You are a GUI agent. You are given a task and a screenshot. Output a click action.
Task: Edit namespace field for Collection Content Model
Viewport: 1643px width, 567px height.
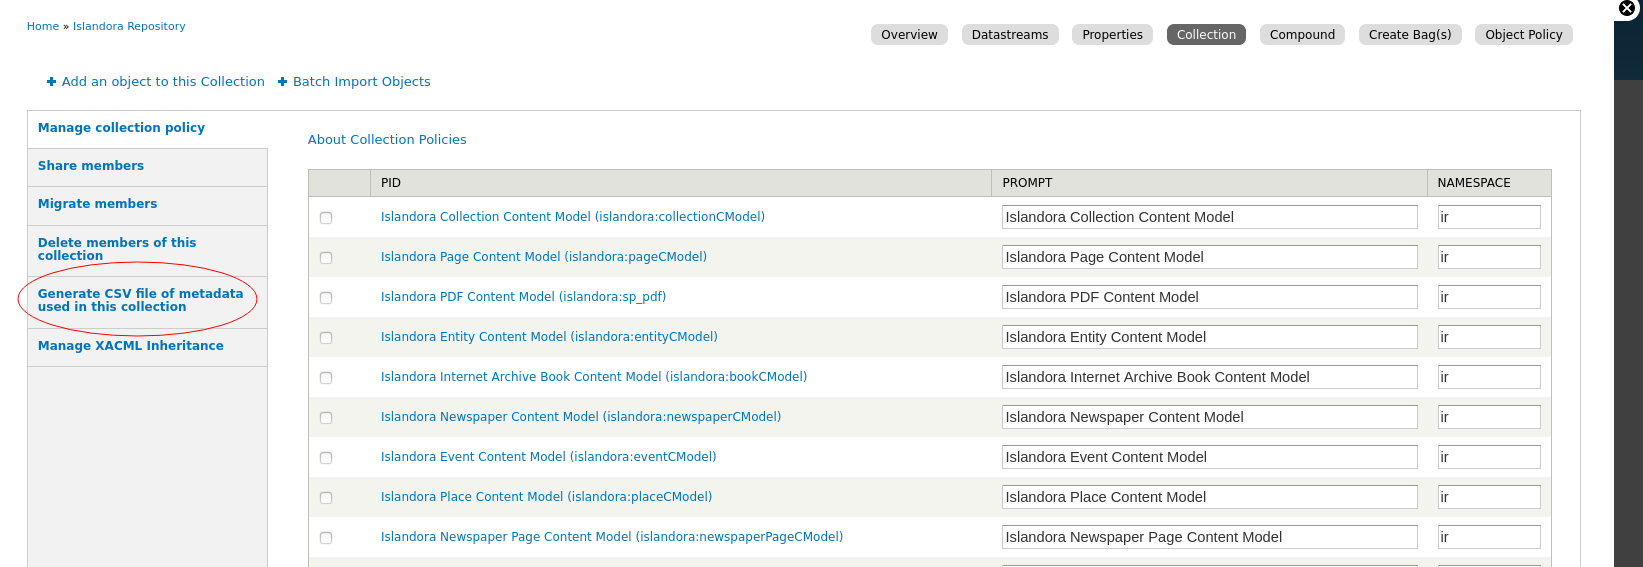(1489, 217)
